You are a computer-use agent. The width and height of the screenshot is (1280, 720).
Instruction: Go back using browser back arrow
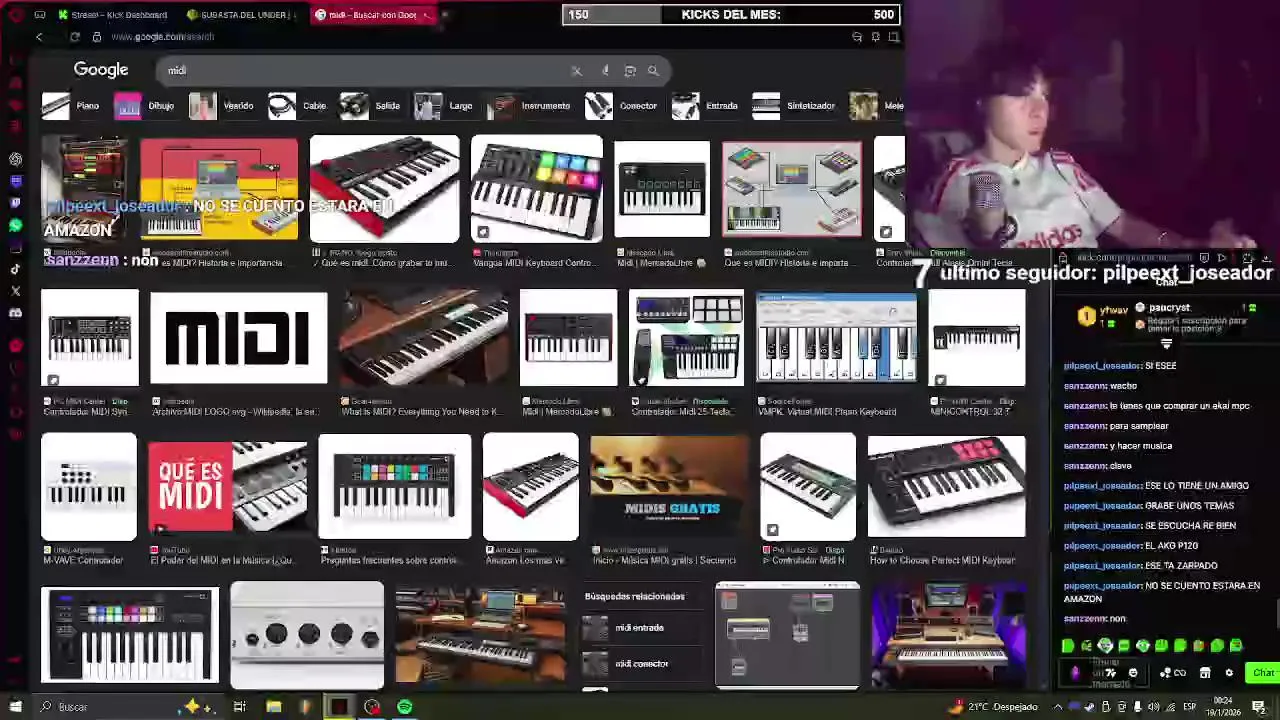[x=39, y=37]
